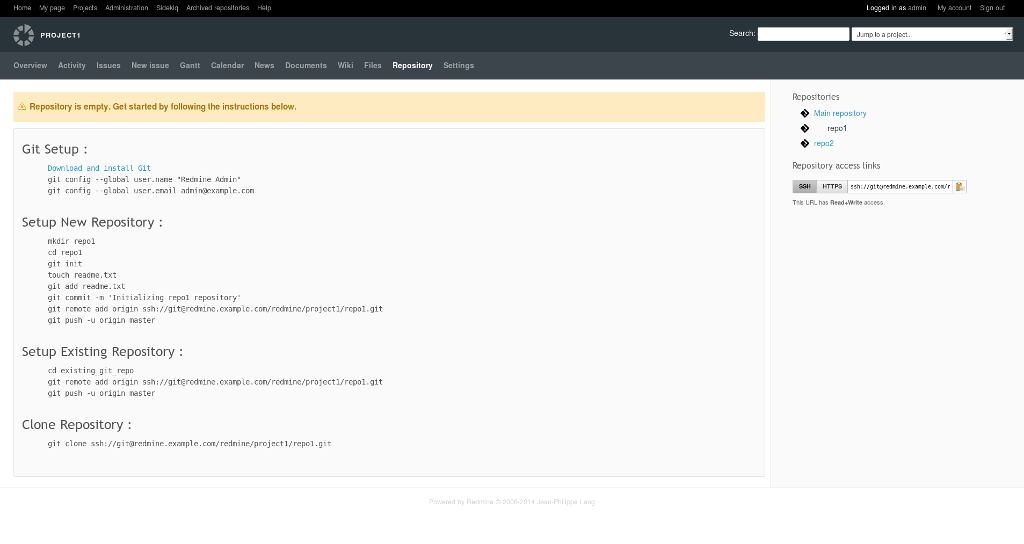This screenshot has width=1024, height=544.
Task: Click the warning icon in the empty repository notice
Action: 22,106
